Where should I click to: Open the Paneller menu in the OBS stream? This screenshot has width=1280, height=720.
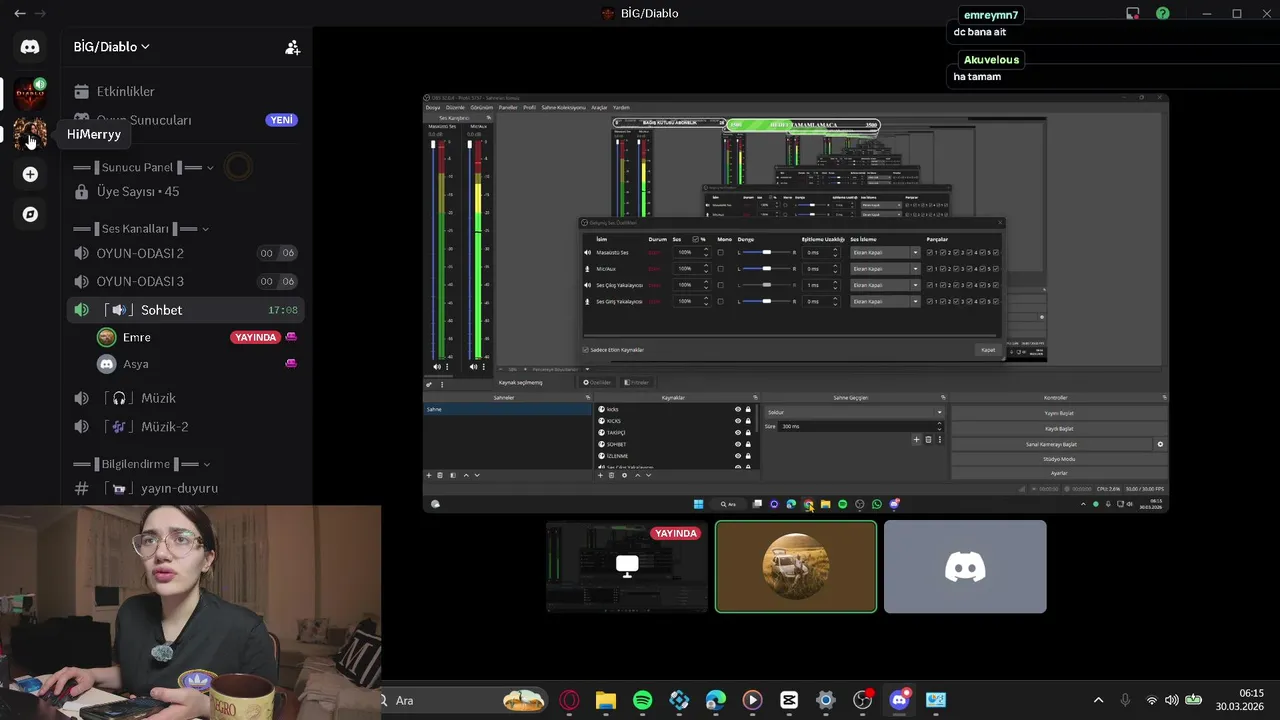[508, 108]
